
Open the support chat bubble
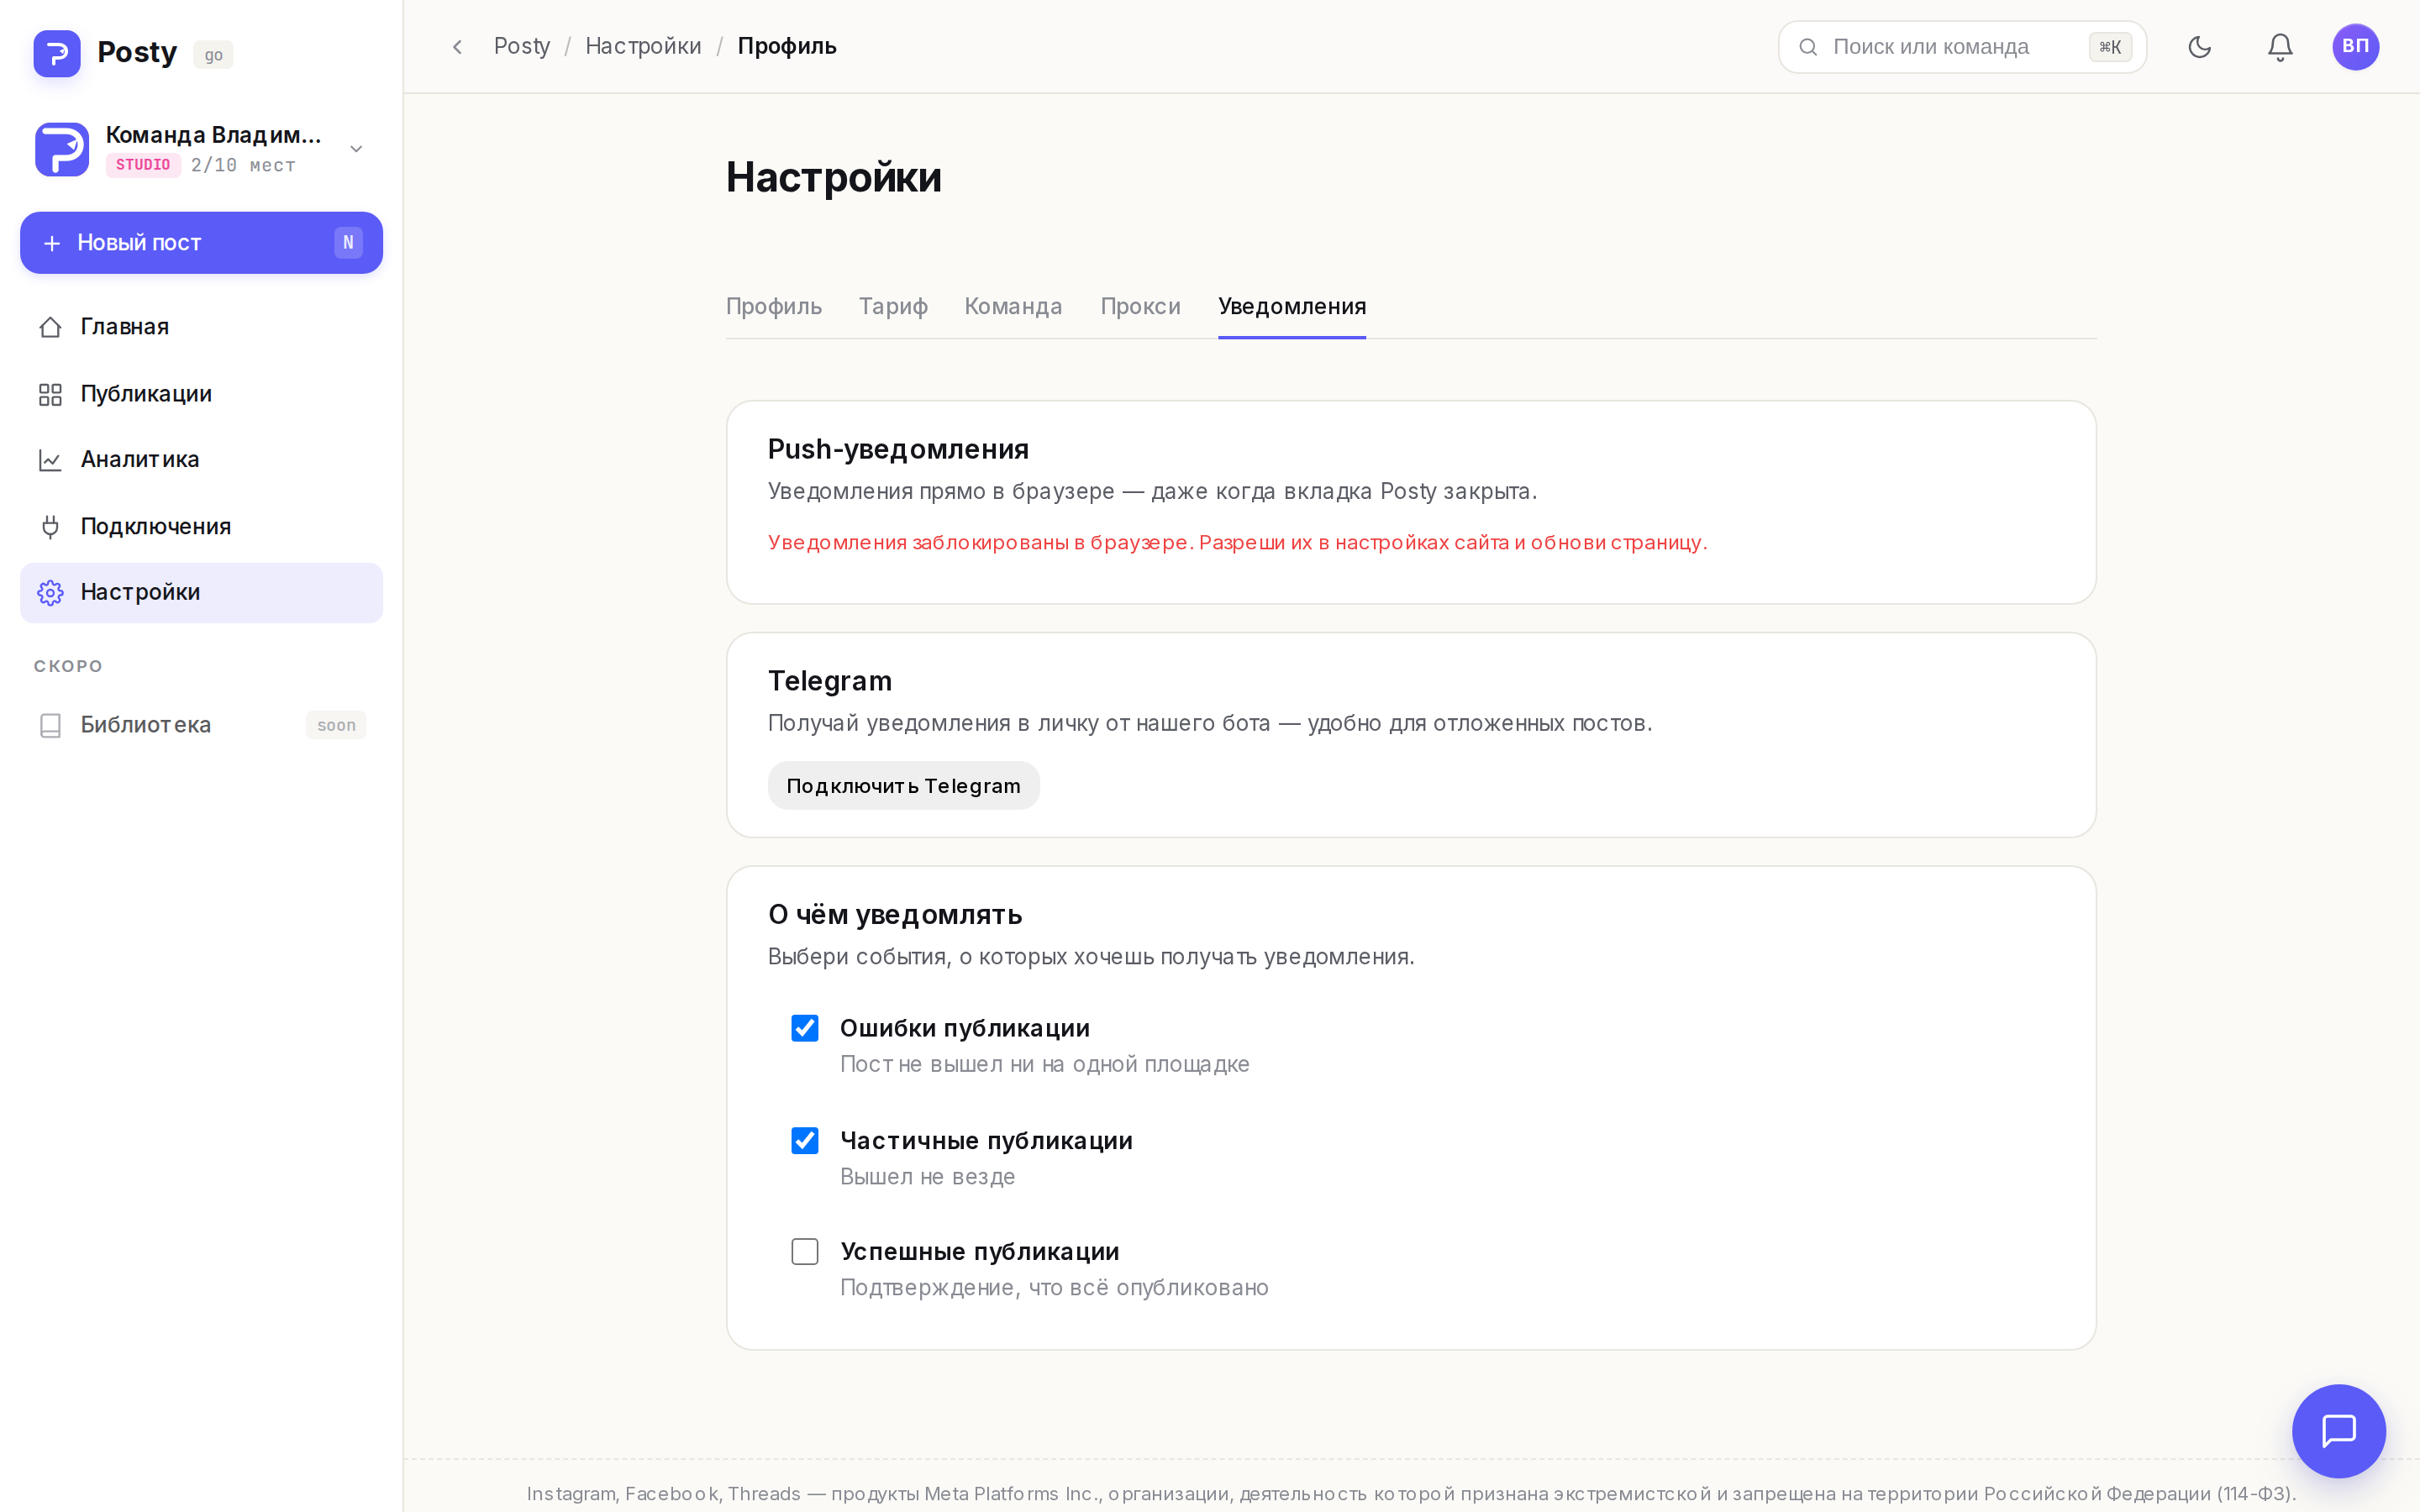[x=2339, y=1431]
